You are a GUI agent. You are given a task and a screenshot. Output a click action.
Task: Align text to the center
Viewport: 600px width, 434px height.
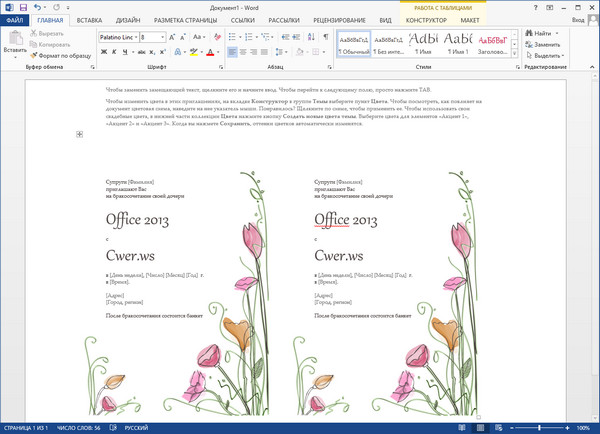click(x=245, y=52)
